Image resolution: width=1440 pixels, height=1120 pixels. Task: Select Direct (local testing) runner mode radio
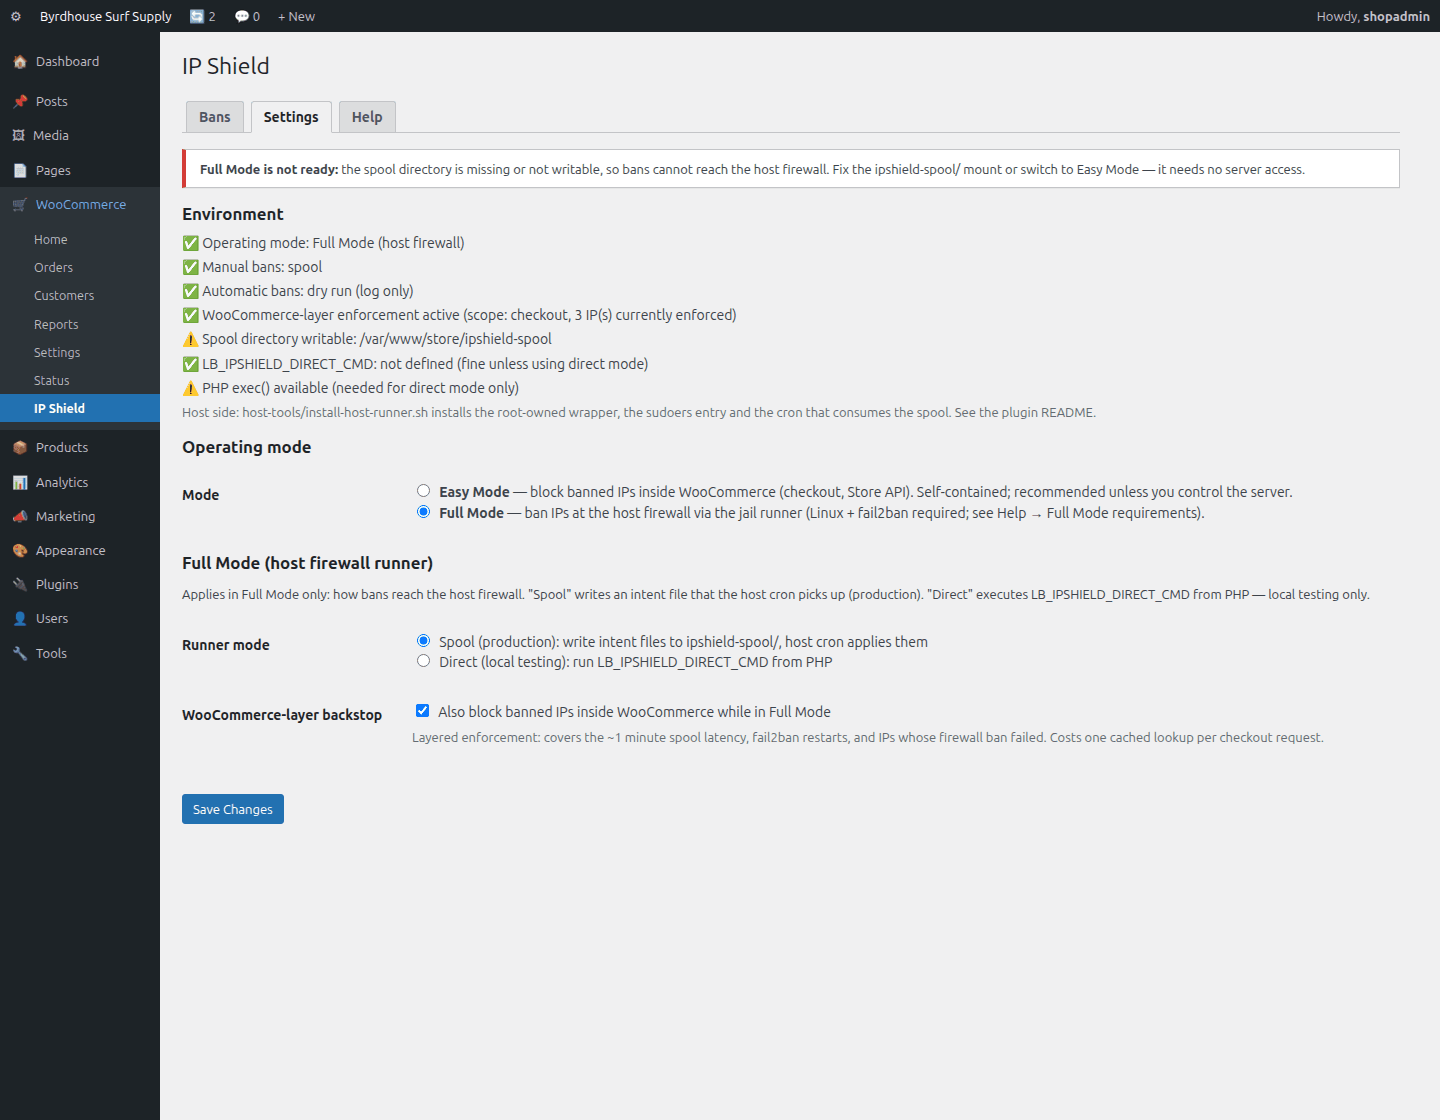(424, 661)
